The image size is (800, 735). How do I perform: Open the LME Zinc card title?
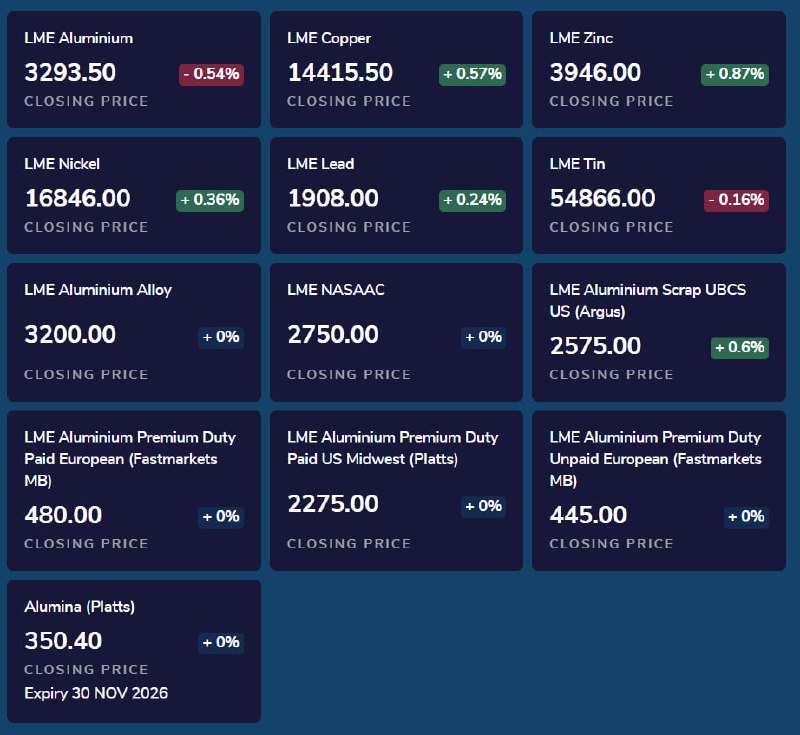pyautogui.click(x=581, y=38)
